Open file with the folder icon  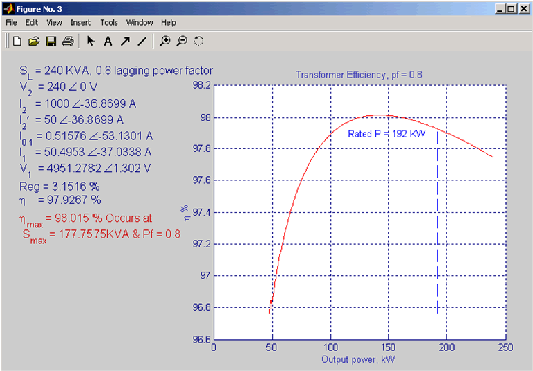coord(33,41)
